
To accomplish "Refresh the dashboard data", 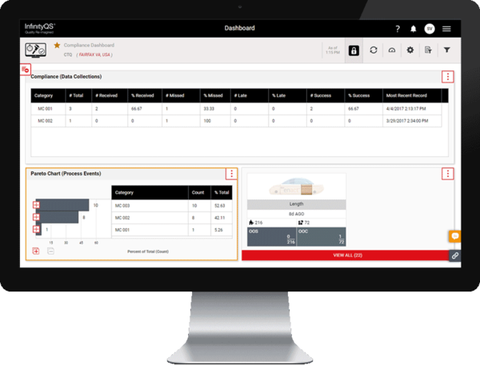I will (373, 50).
